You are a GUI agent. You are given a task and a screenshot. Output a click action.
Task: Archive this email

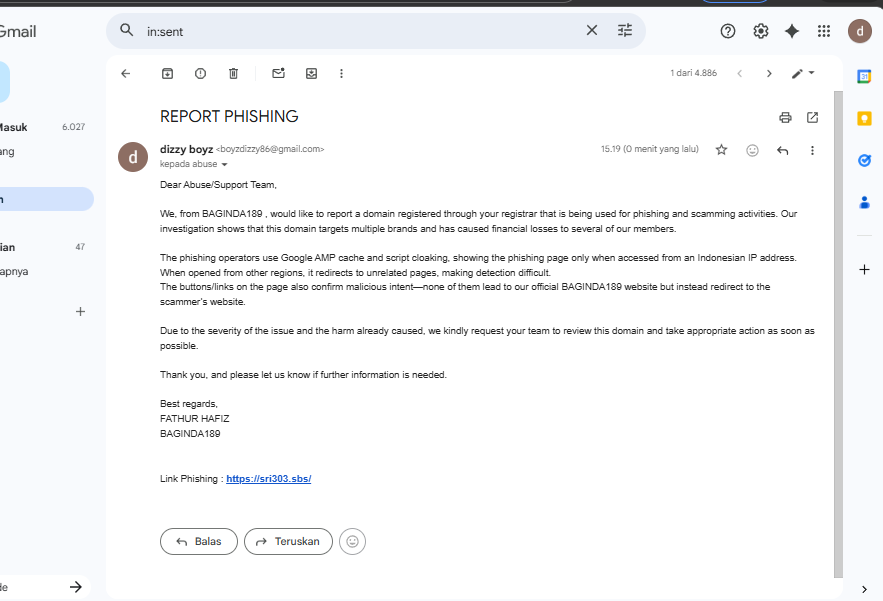click(x=167, y=73)
